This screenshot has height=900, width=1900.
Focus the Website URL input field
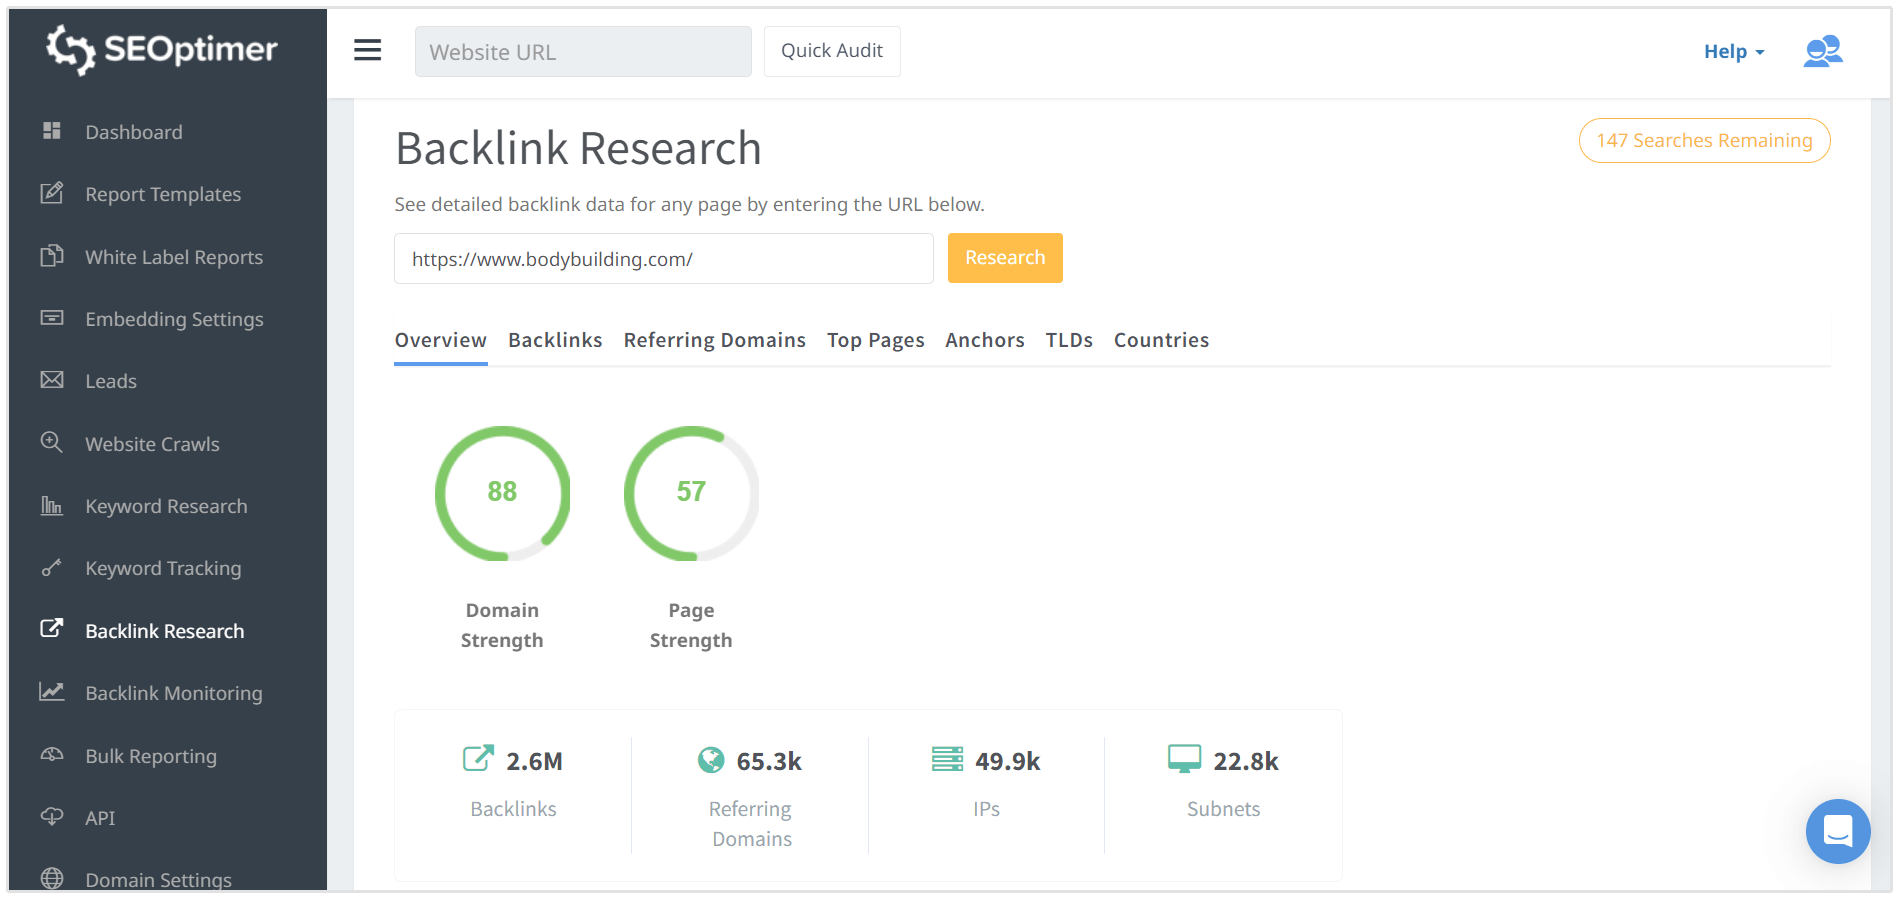click(x=583, y=52)
